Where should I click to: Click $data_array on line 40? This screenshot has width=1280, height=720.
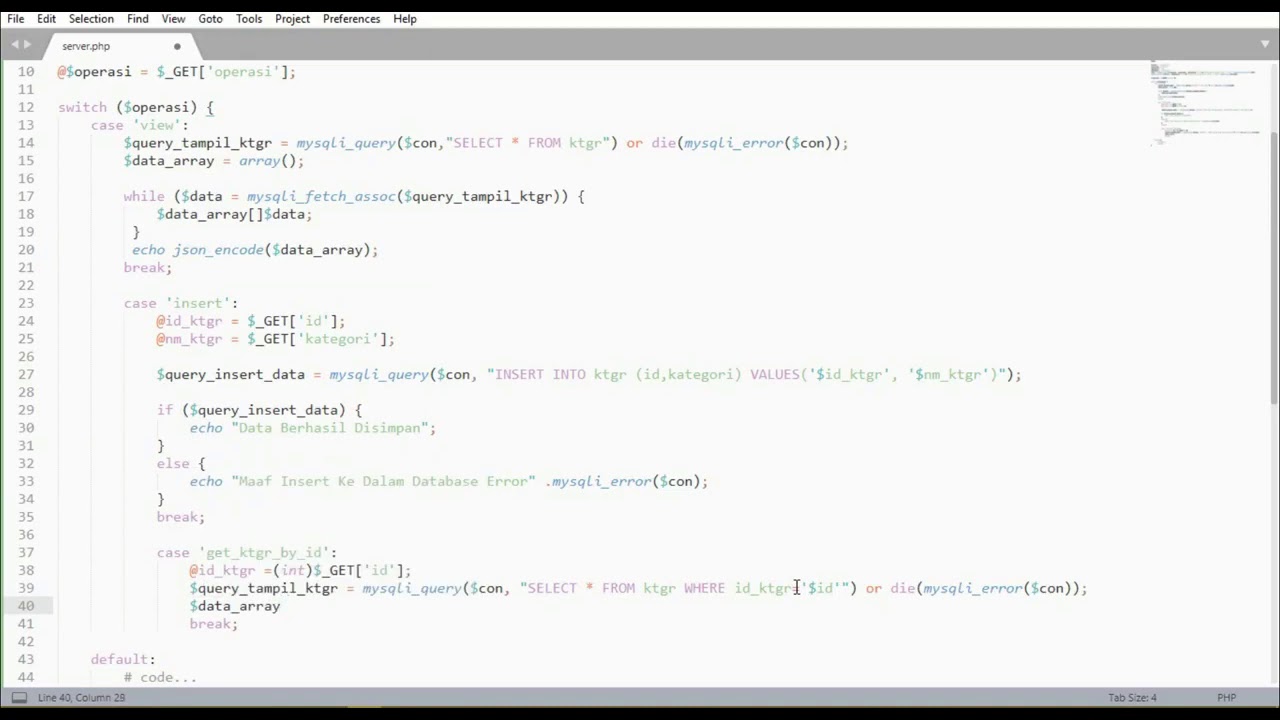click(235, 606)
